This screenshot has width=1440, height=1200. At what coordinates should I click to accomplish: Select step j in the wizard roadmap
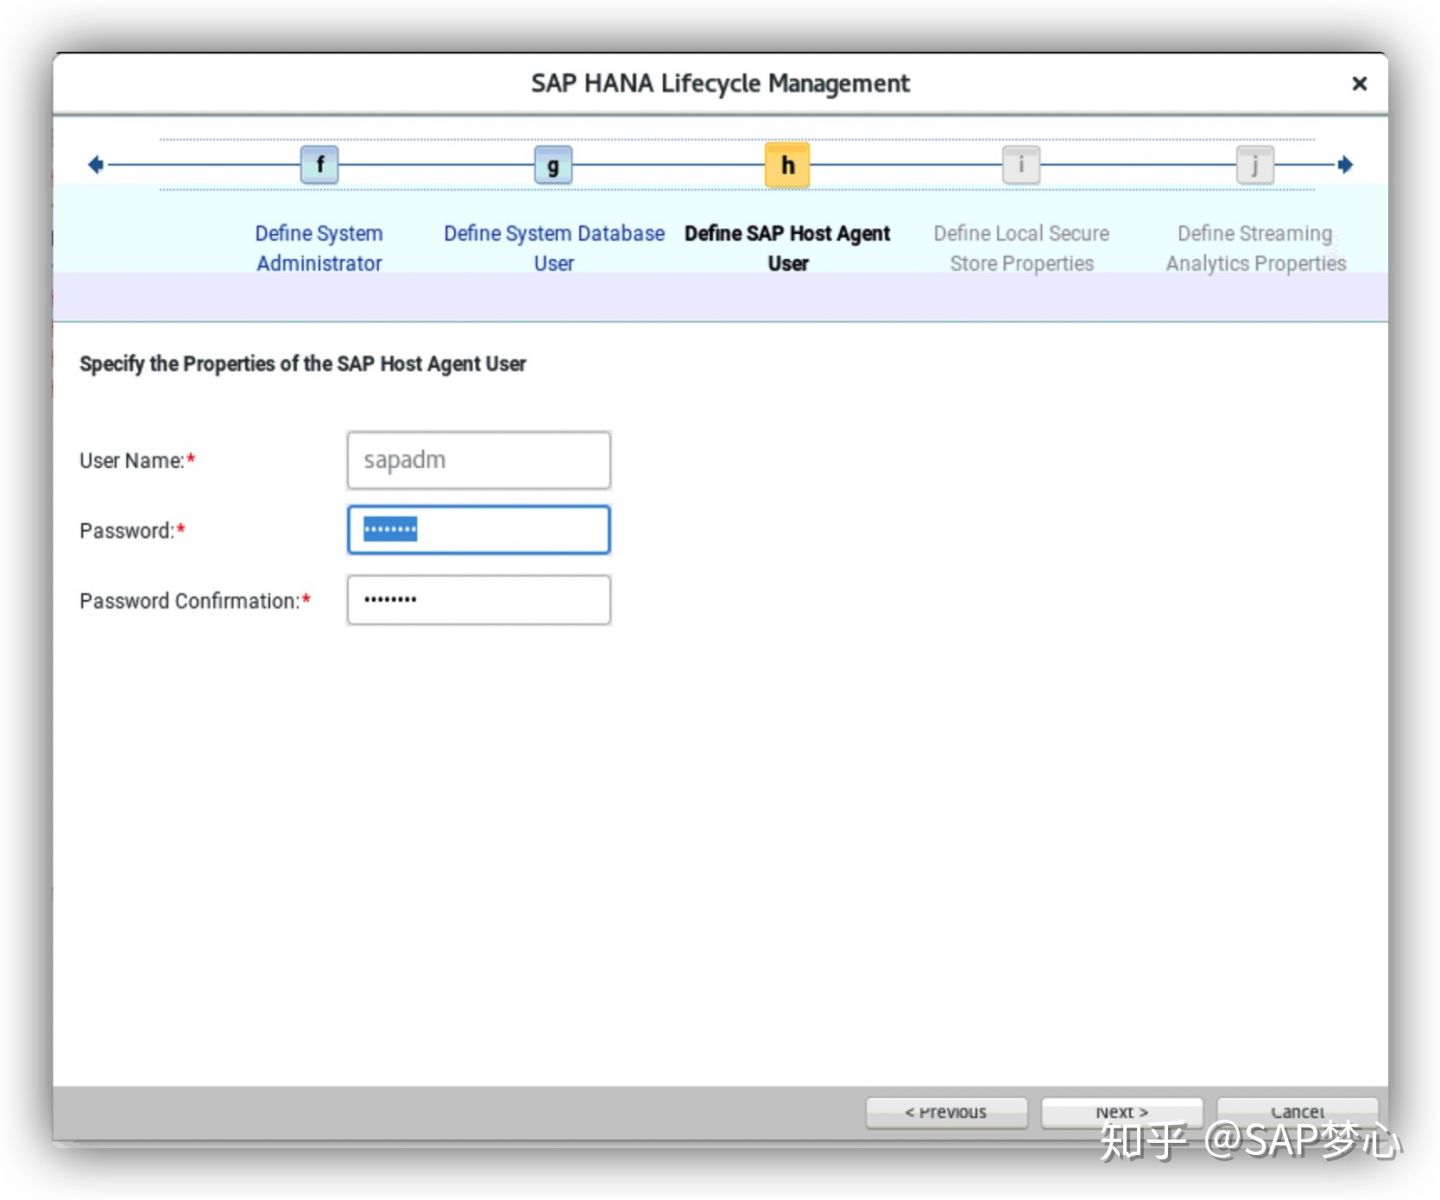pyautogui.click(x=1255, y=164)
